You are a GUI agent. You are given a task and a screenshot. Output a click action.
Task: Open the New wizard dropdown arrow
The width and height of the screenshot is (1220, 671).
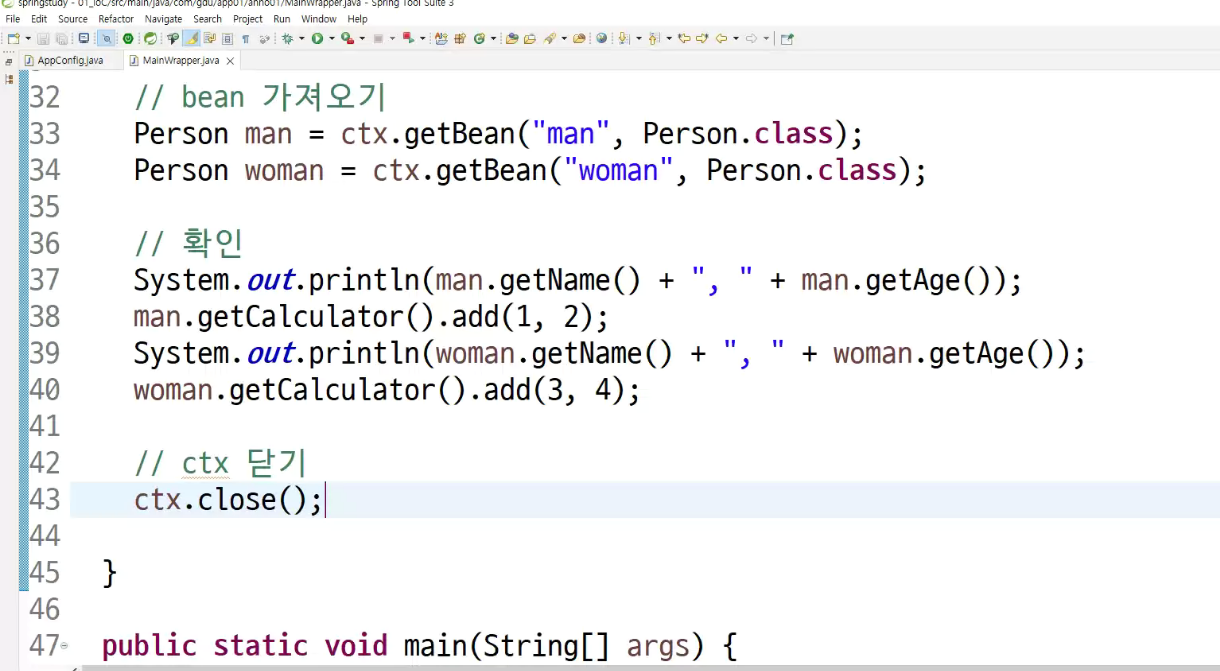pyautogui.click(x=28, y=39)
